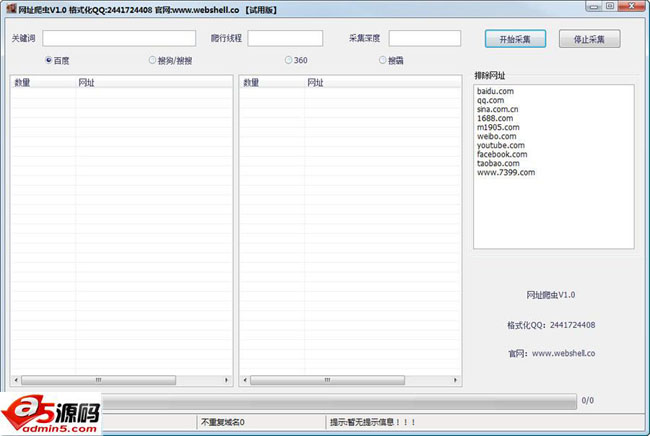The height and width of the screenshot is (436, 650).
Task: Select youtube.com in the exclude list
Action: [x=501, y=145]
